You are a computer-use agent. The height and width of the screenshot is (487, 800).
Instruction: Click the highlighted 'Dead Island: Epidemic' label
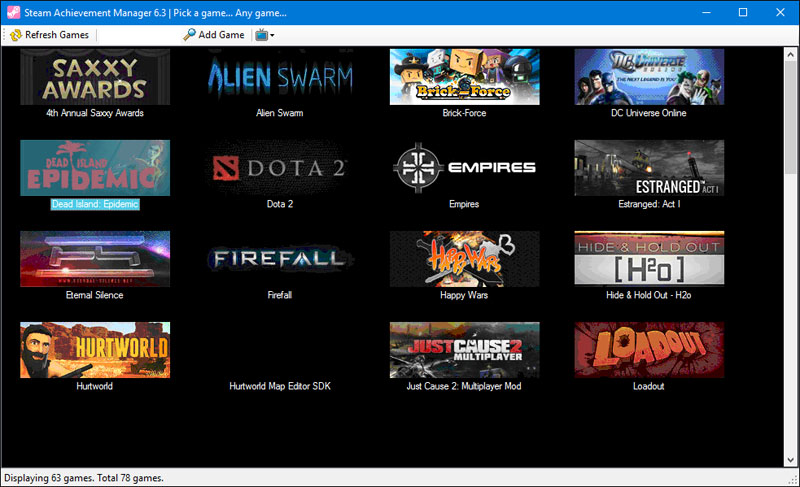[x=95, y=204]
